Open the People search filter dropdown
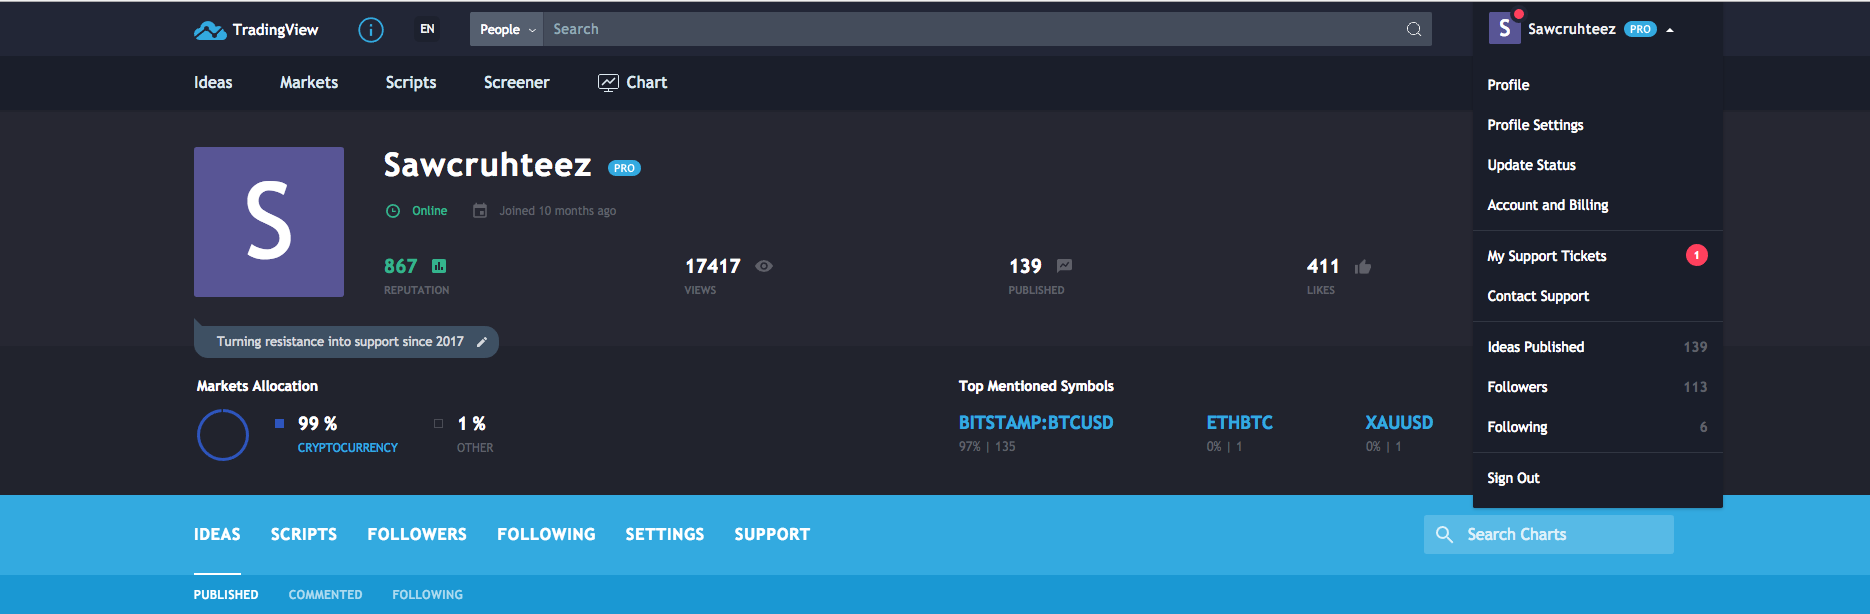Viewport: 1870px width, 614px height. (507, 29)
